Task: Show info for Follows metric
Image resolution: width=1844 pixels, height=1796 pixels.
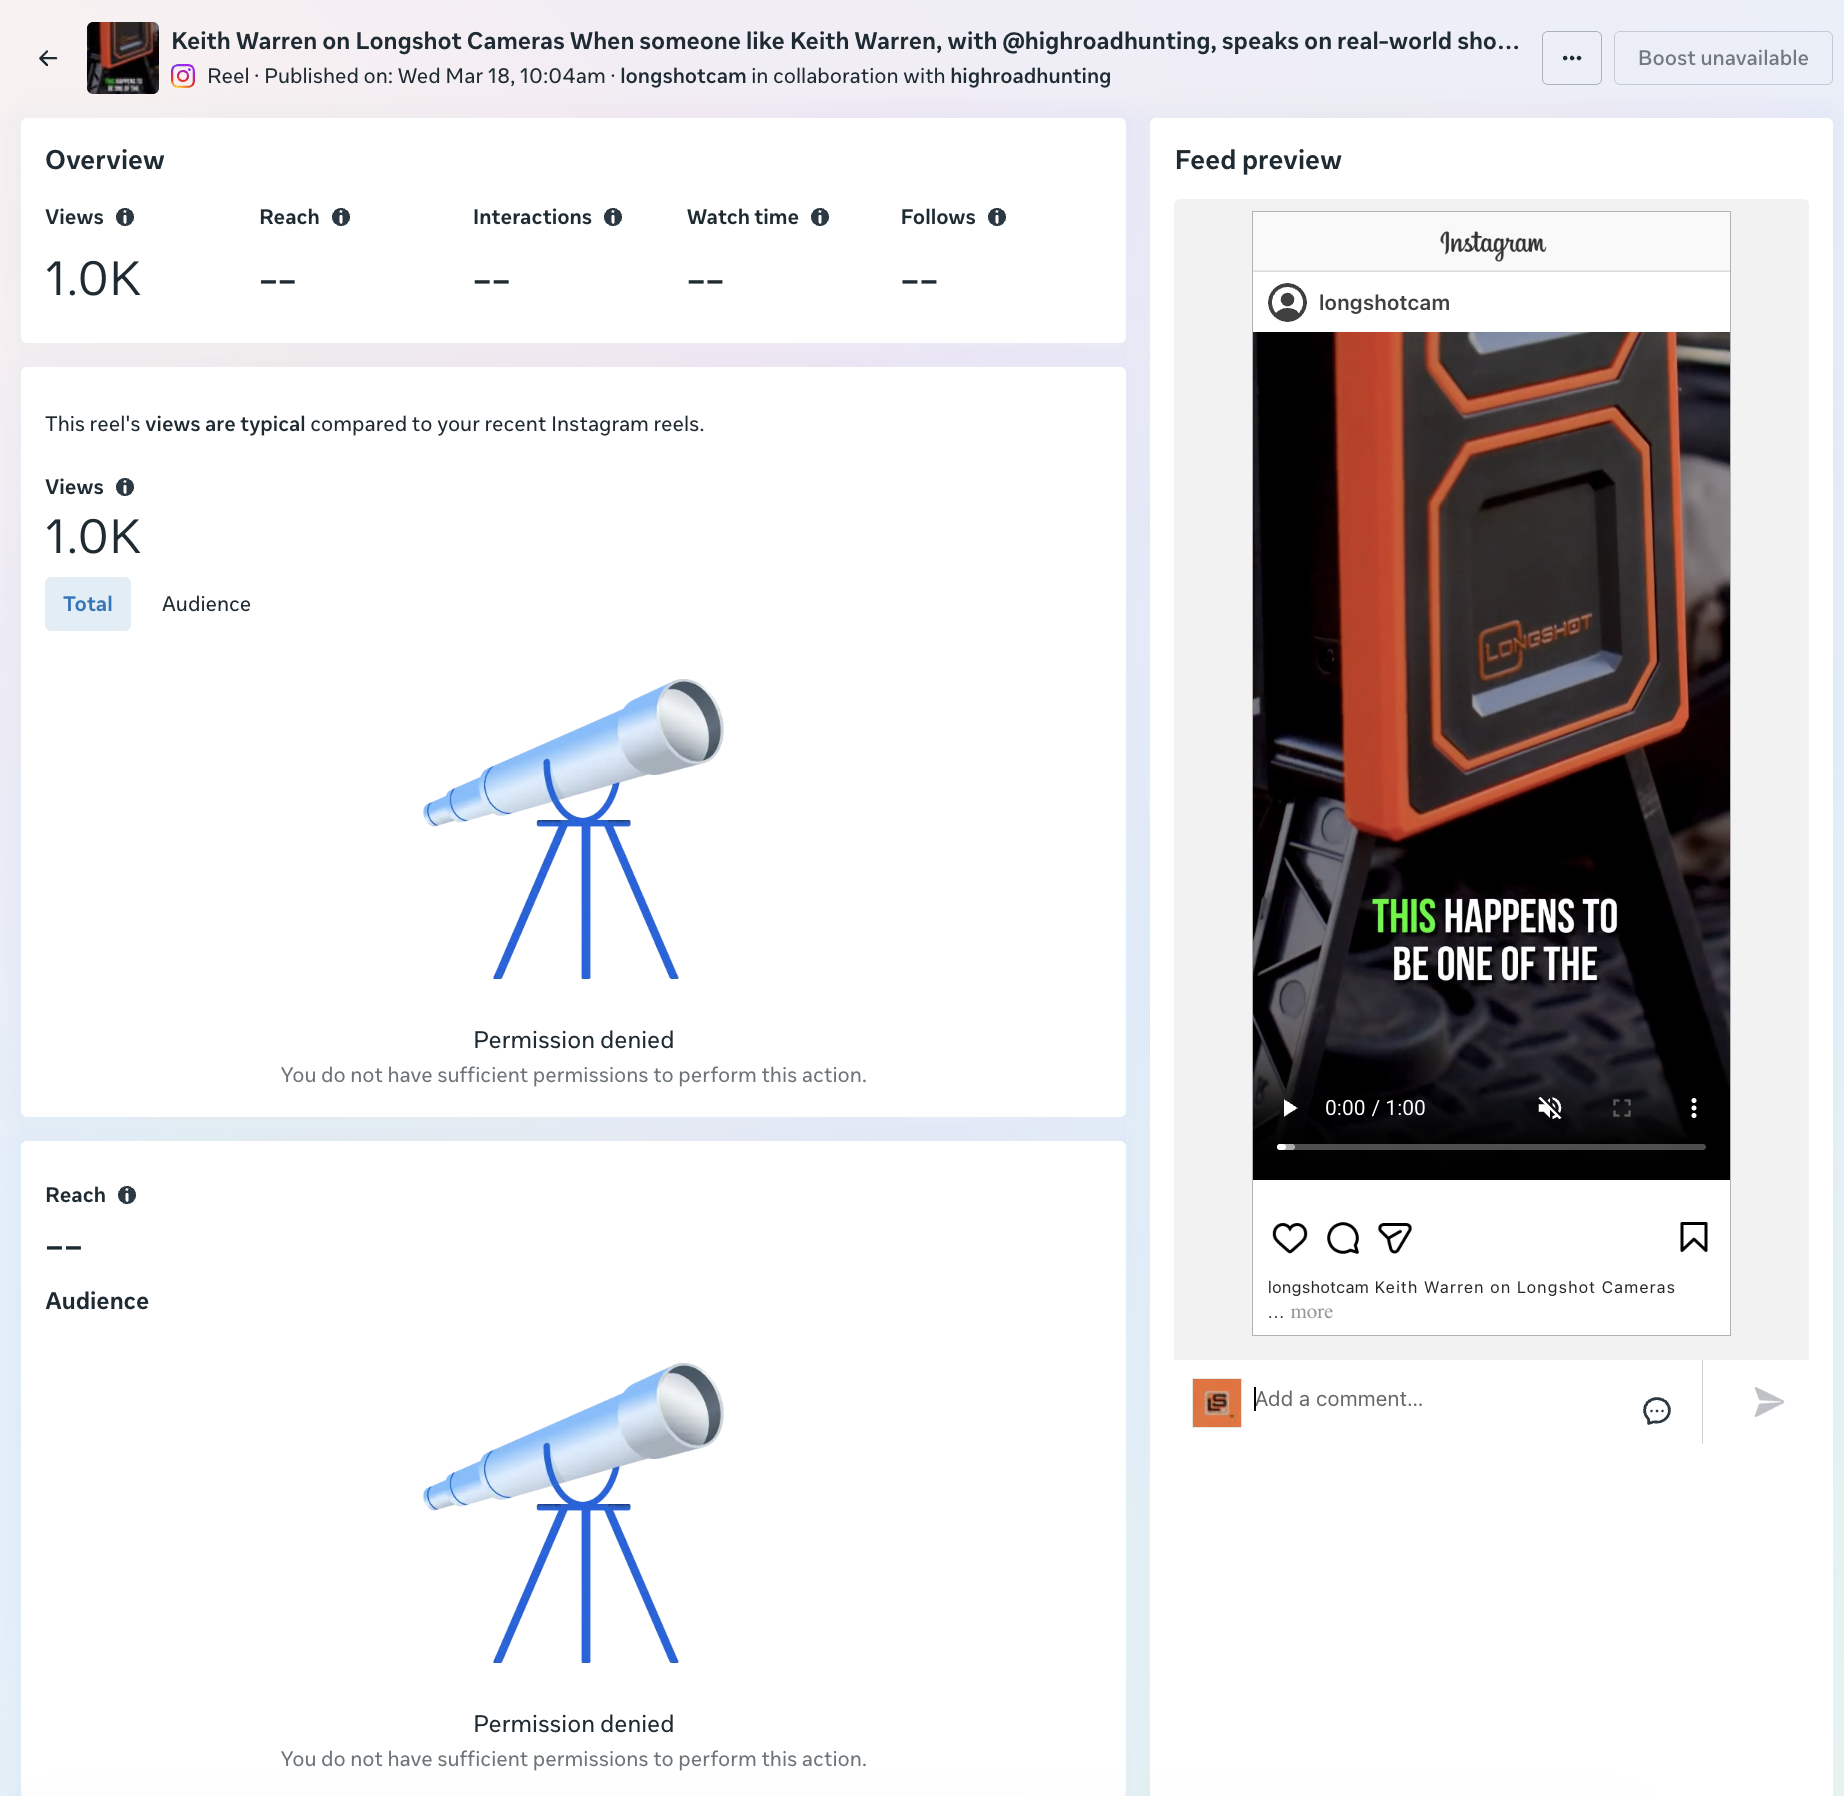Action: [x=997, y=217]
